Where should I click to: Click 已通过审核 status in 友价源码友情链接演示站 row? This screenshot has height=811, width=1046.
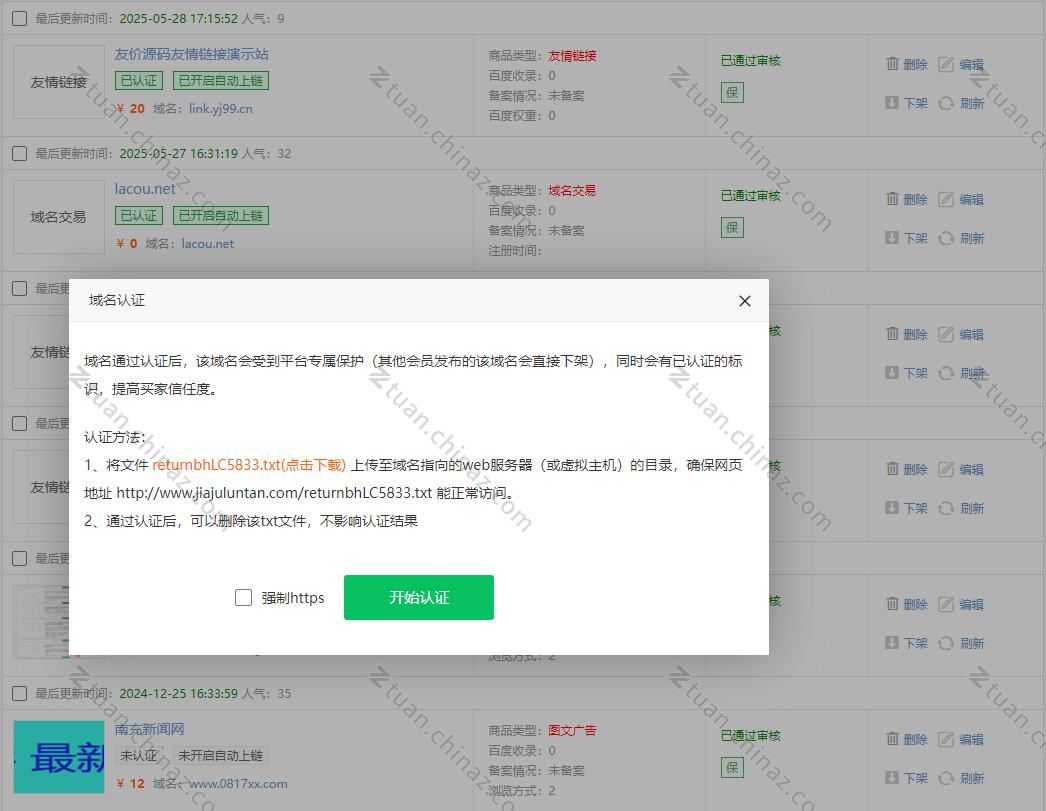[x=750, y=61]
